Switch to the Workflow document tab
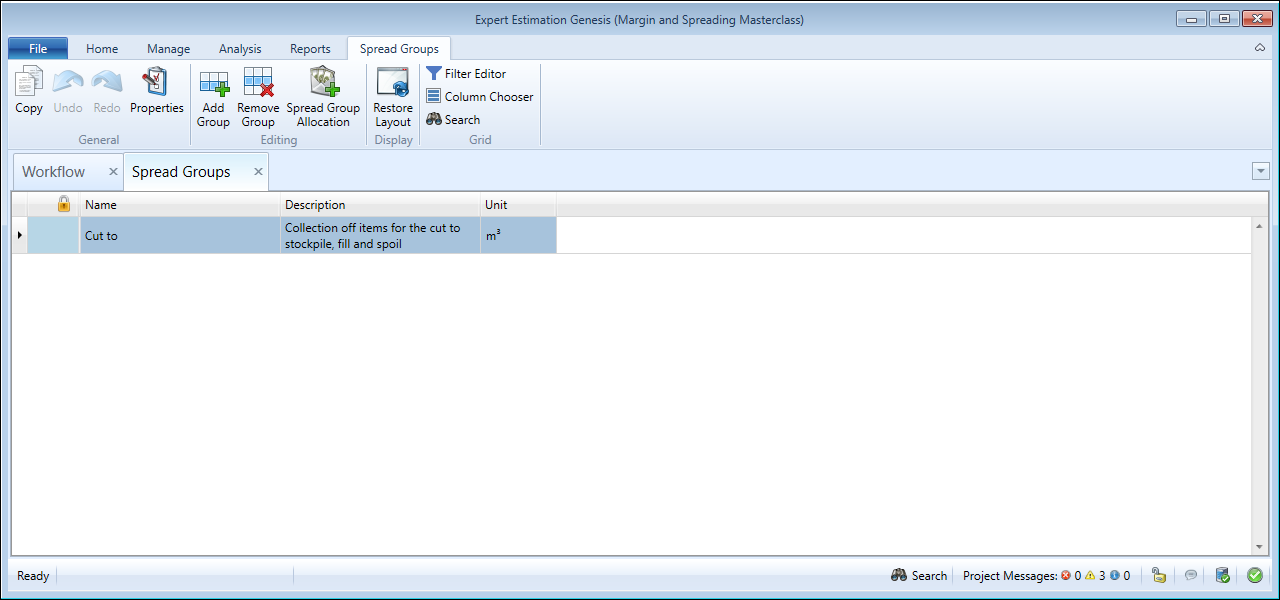Screen dimensions: 1280x600 [x=54, y=172]
